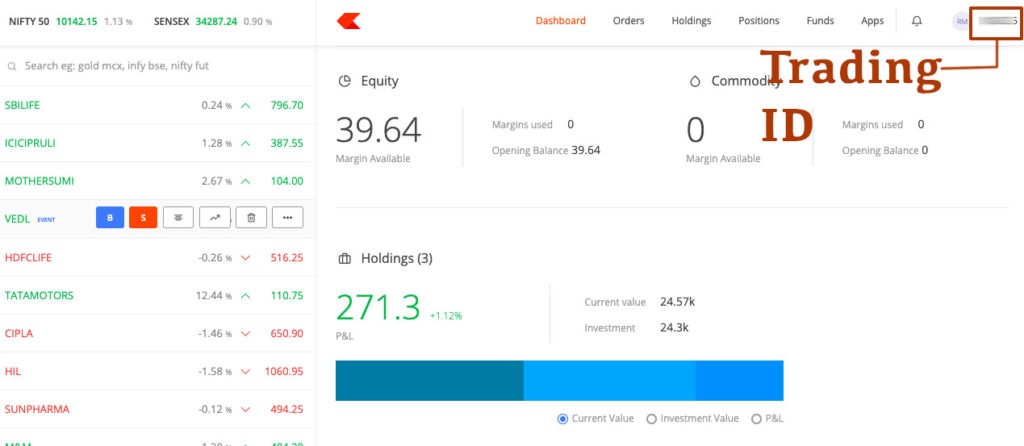Open the Holdings tab

(691, 21)
